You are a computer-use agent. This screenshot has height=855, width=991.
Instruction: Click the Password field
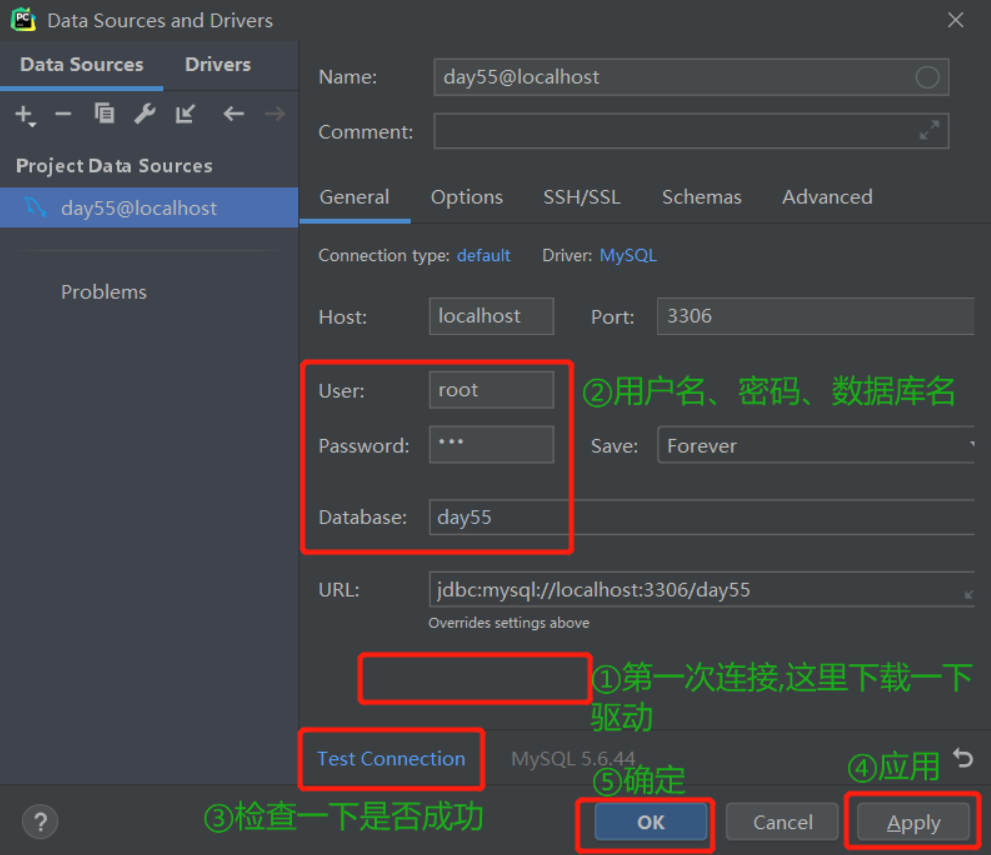tap(491, 444)
